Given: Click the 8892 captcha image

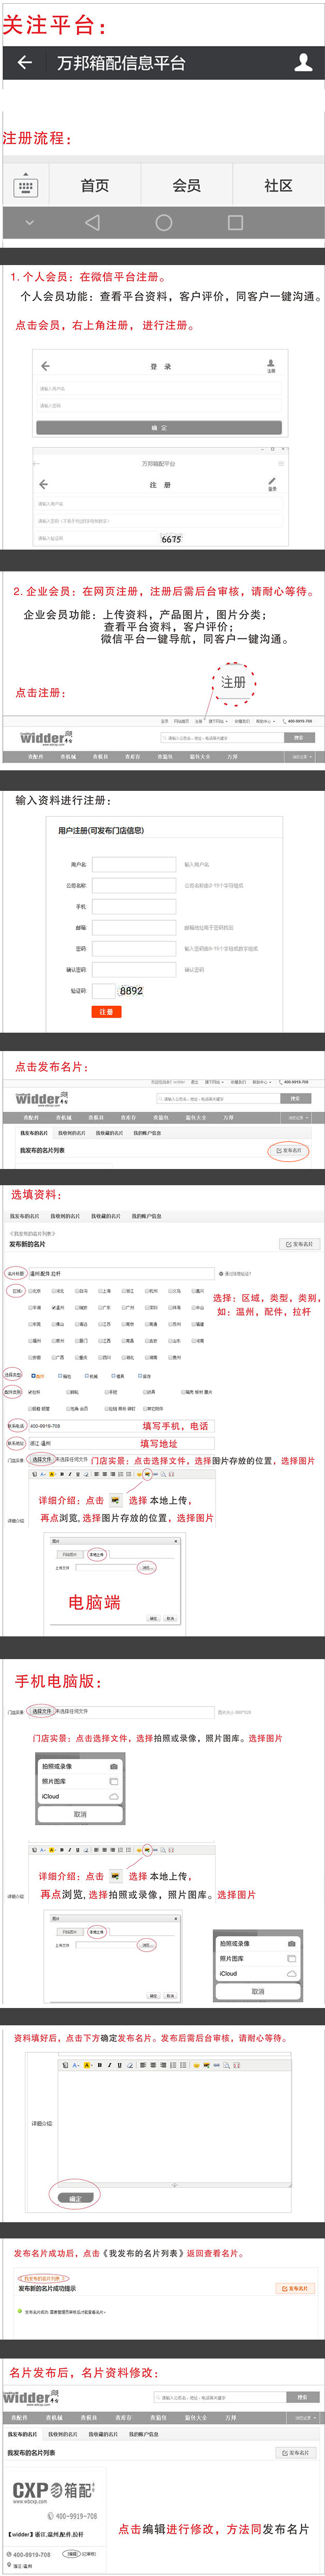Looking at the screenshot, I should (131, 991).
